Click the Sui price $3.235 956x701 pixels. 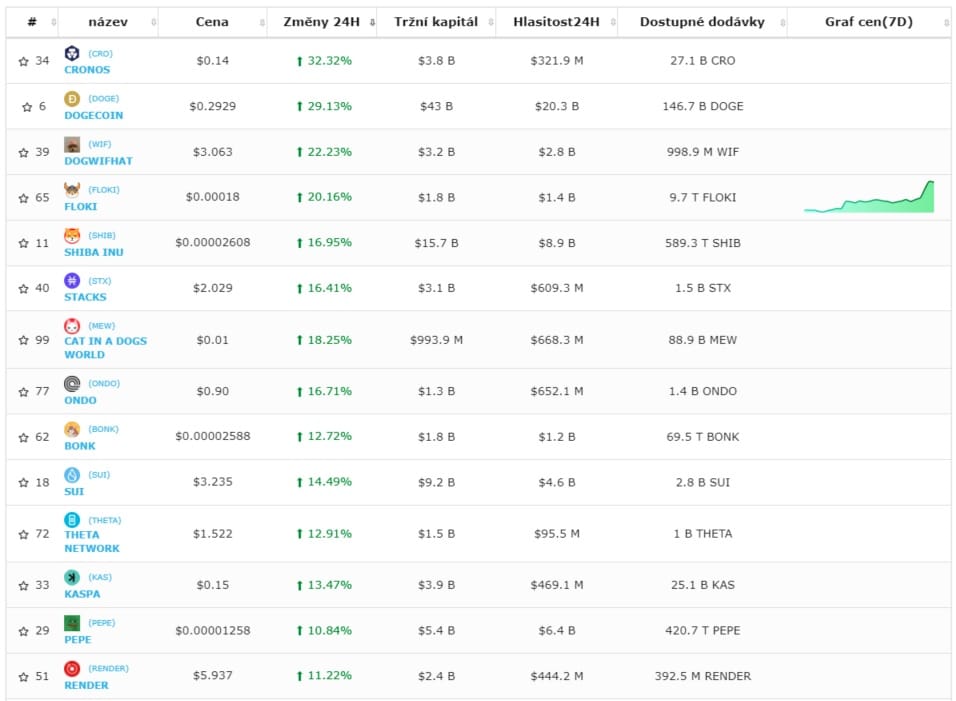pyautogui.click(x=213, y=482)
